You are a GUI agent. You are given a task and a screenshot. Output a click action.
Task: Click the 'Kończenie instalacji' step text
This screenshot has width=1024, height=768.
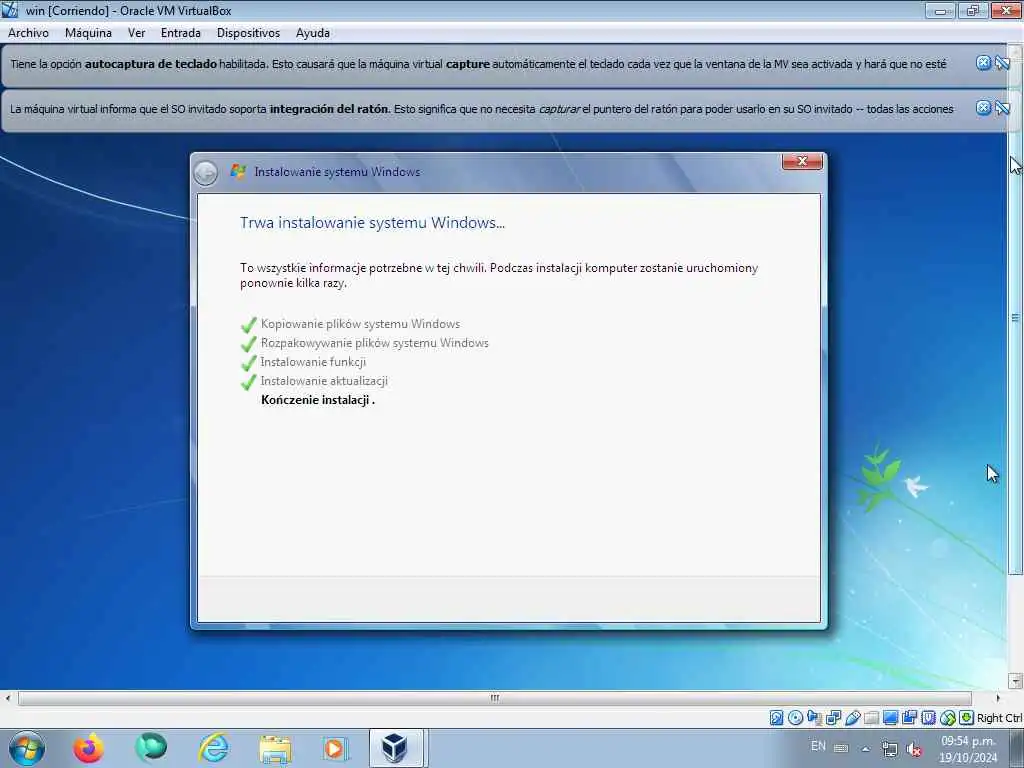pos(318,400)
